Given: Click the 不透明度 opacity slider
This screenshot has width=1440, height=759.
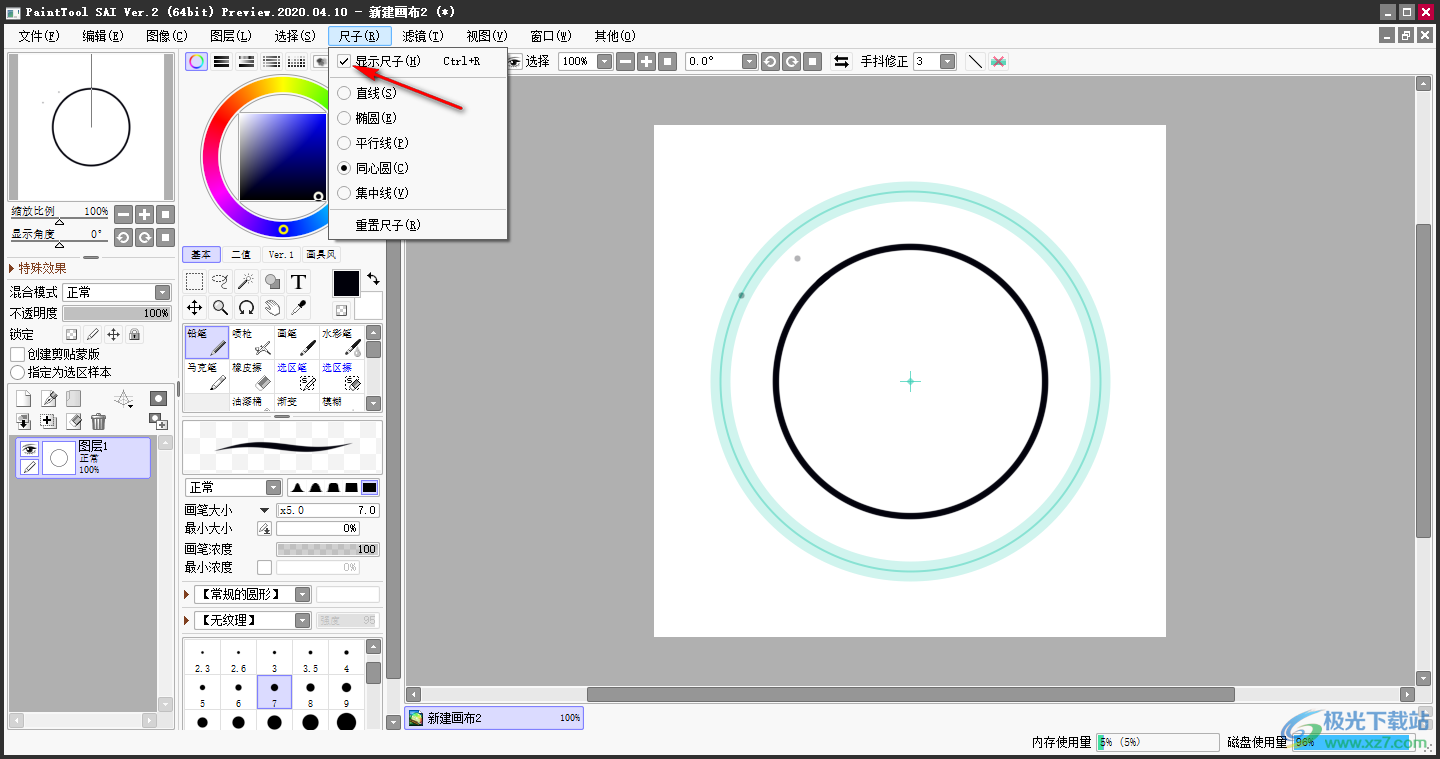Looking at the screenshot, I should (117, 313).
